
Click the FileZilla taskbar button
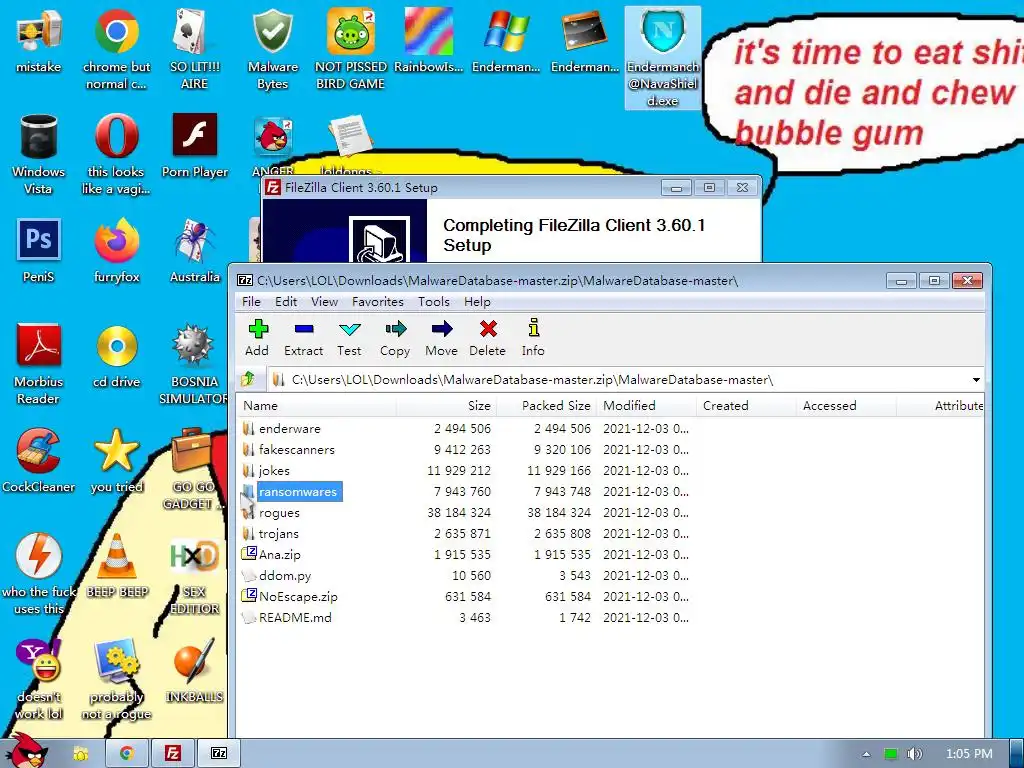tap(172, 754)
